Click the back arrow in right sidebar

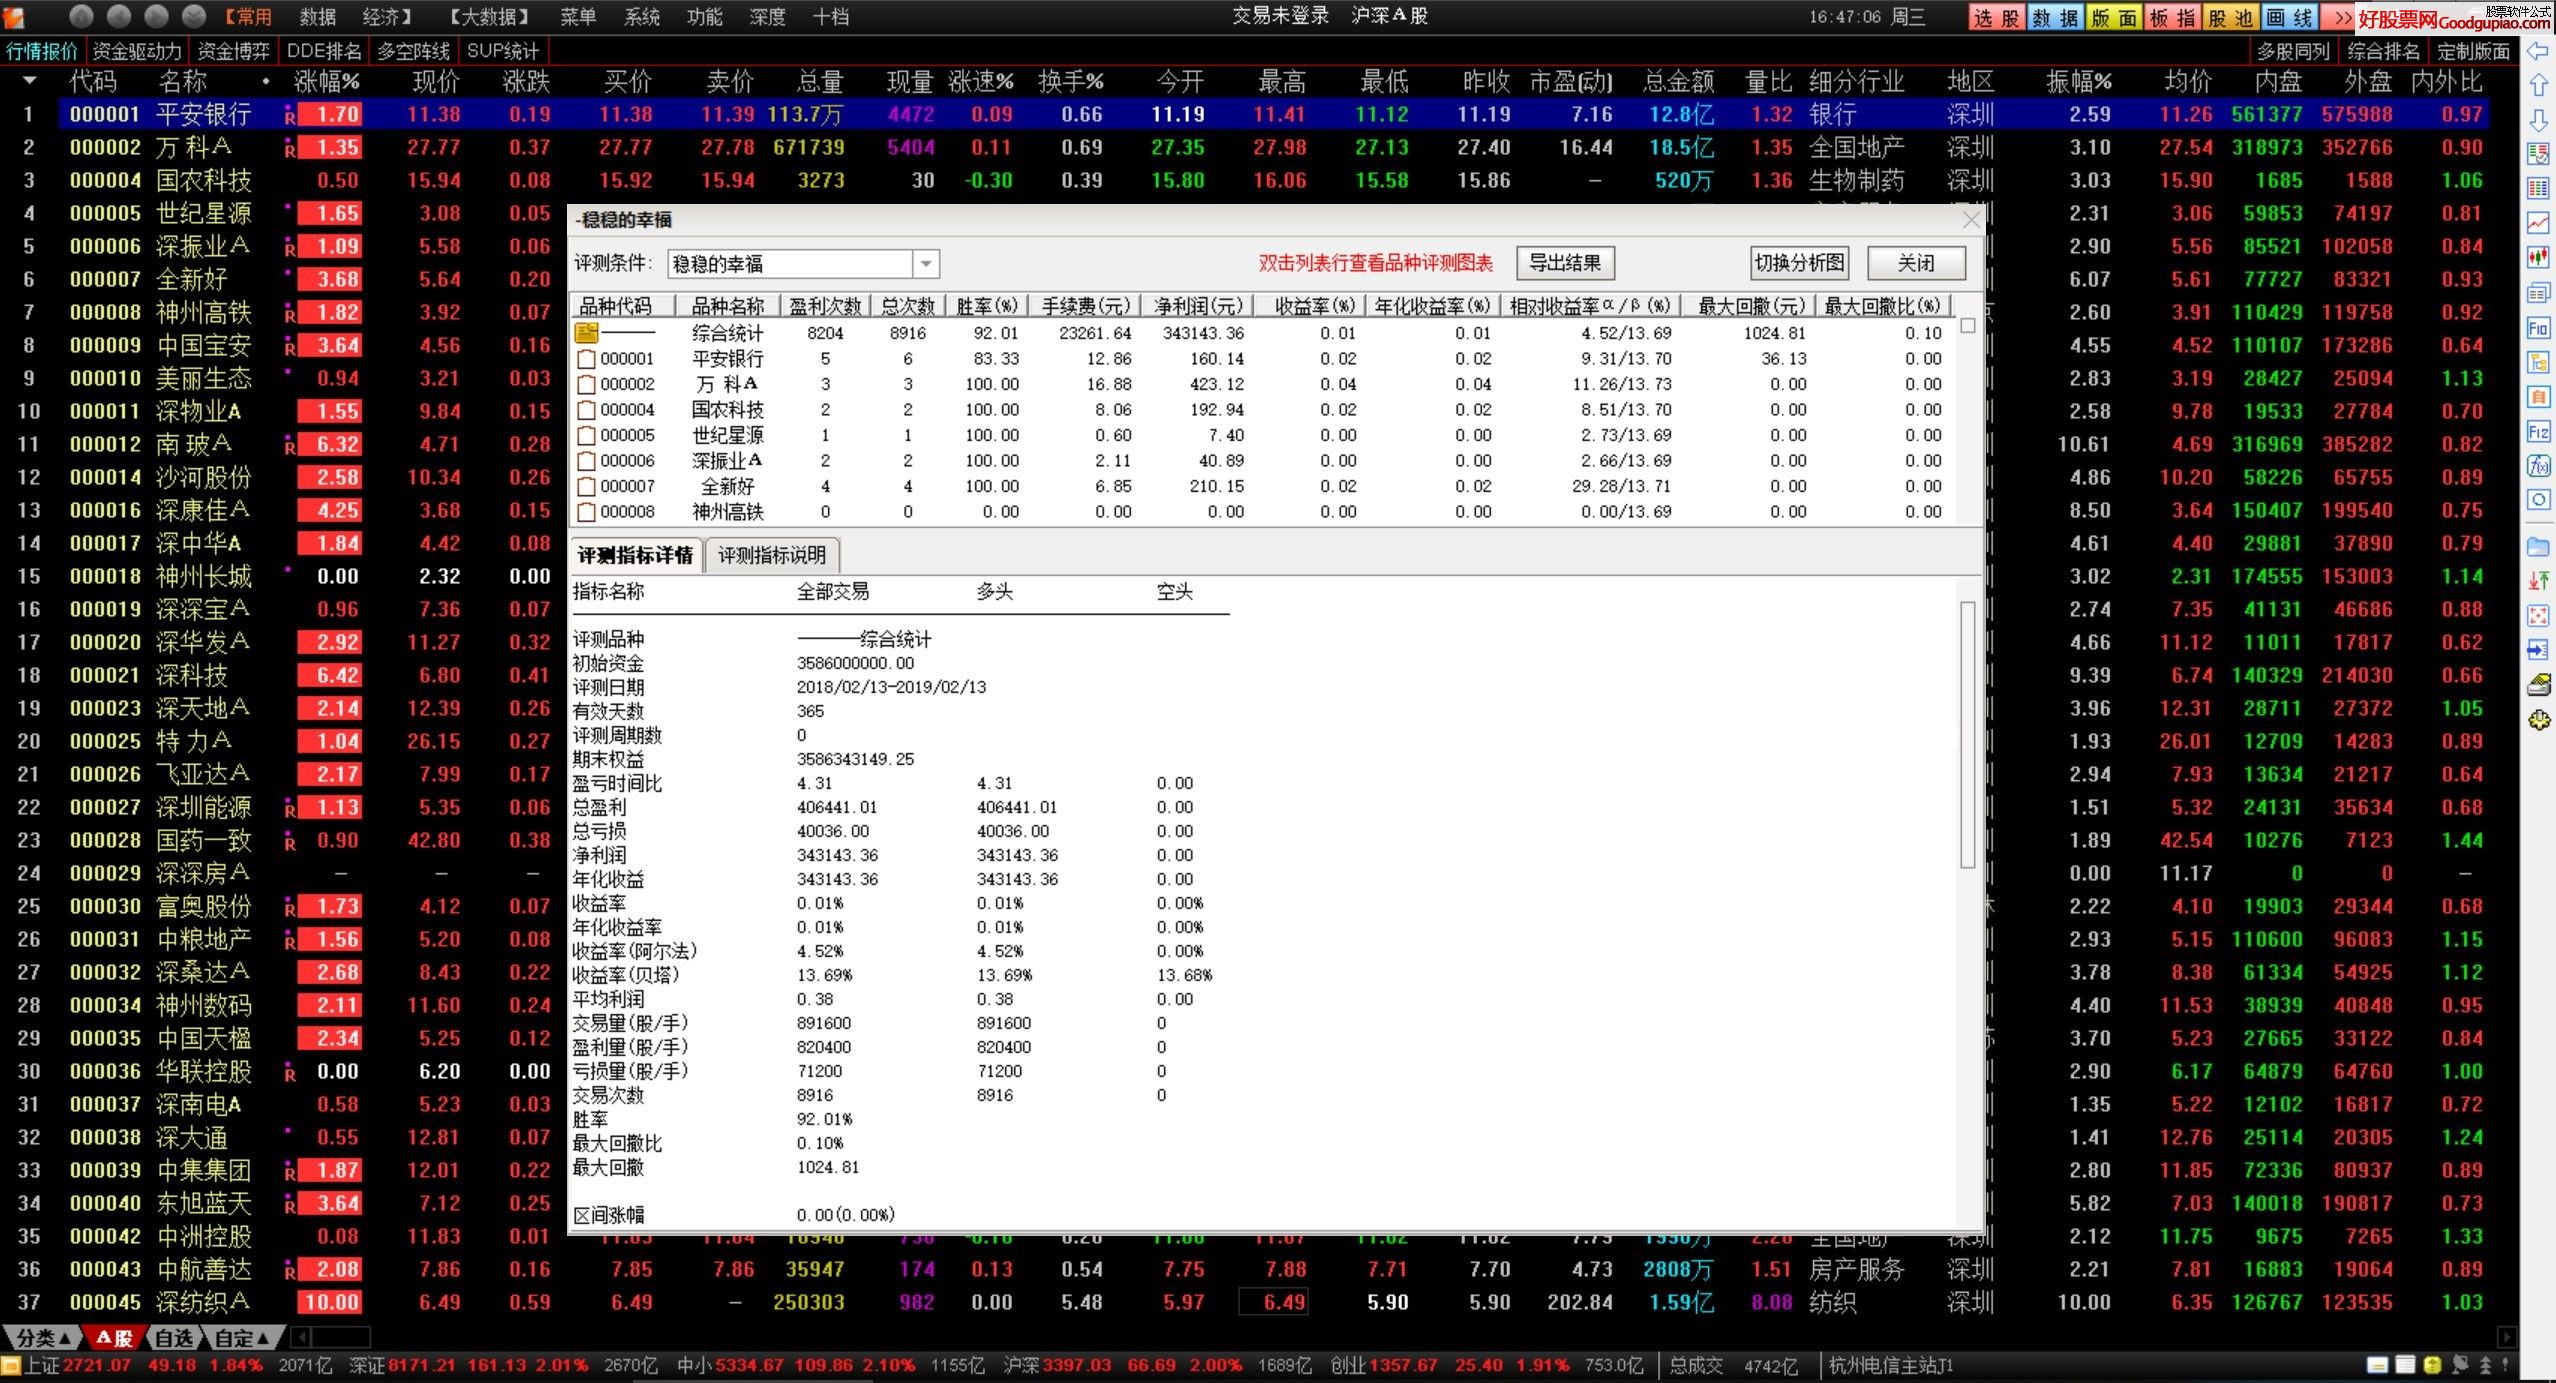click(2538, 51)
